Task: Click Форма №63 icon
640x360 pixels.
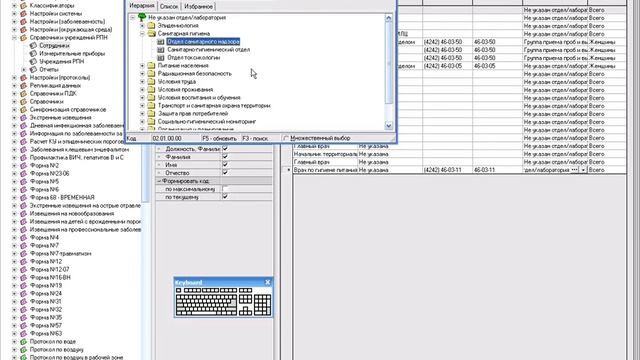Action: point(24,333)
